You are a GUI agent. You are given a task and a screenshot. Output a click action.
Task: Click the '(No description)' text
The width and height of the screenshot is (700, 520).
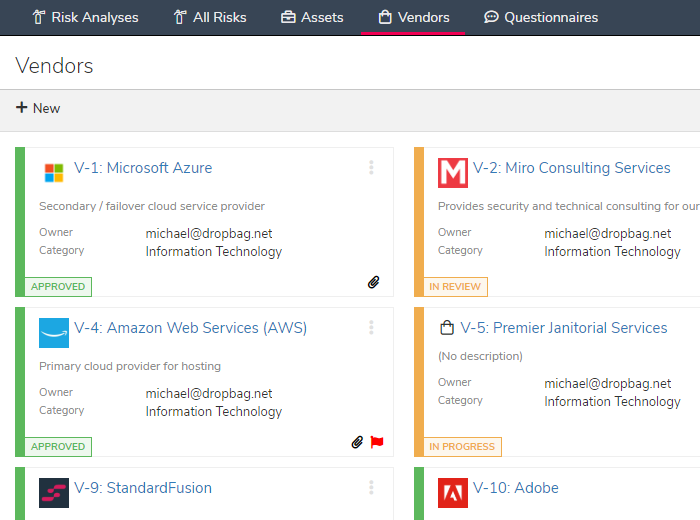(x=480, y=356)
